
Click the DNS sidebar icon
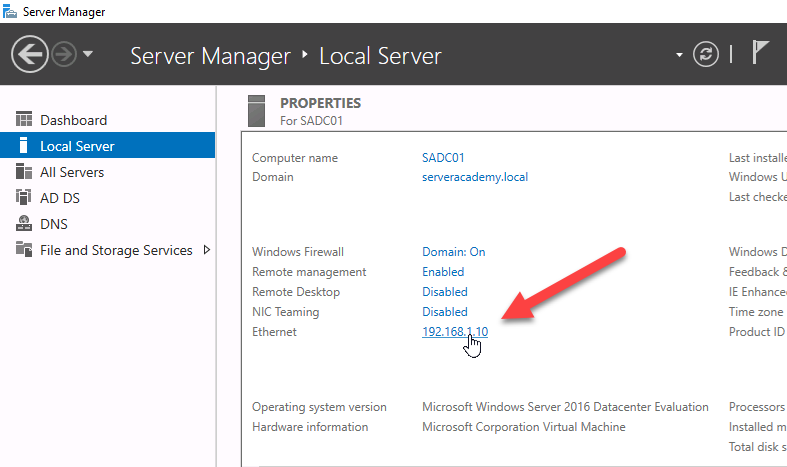pyautogui.click(x=24, y=223)
